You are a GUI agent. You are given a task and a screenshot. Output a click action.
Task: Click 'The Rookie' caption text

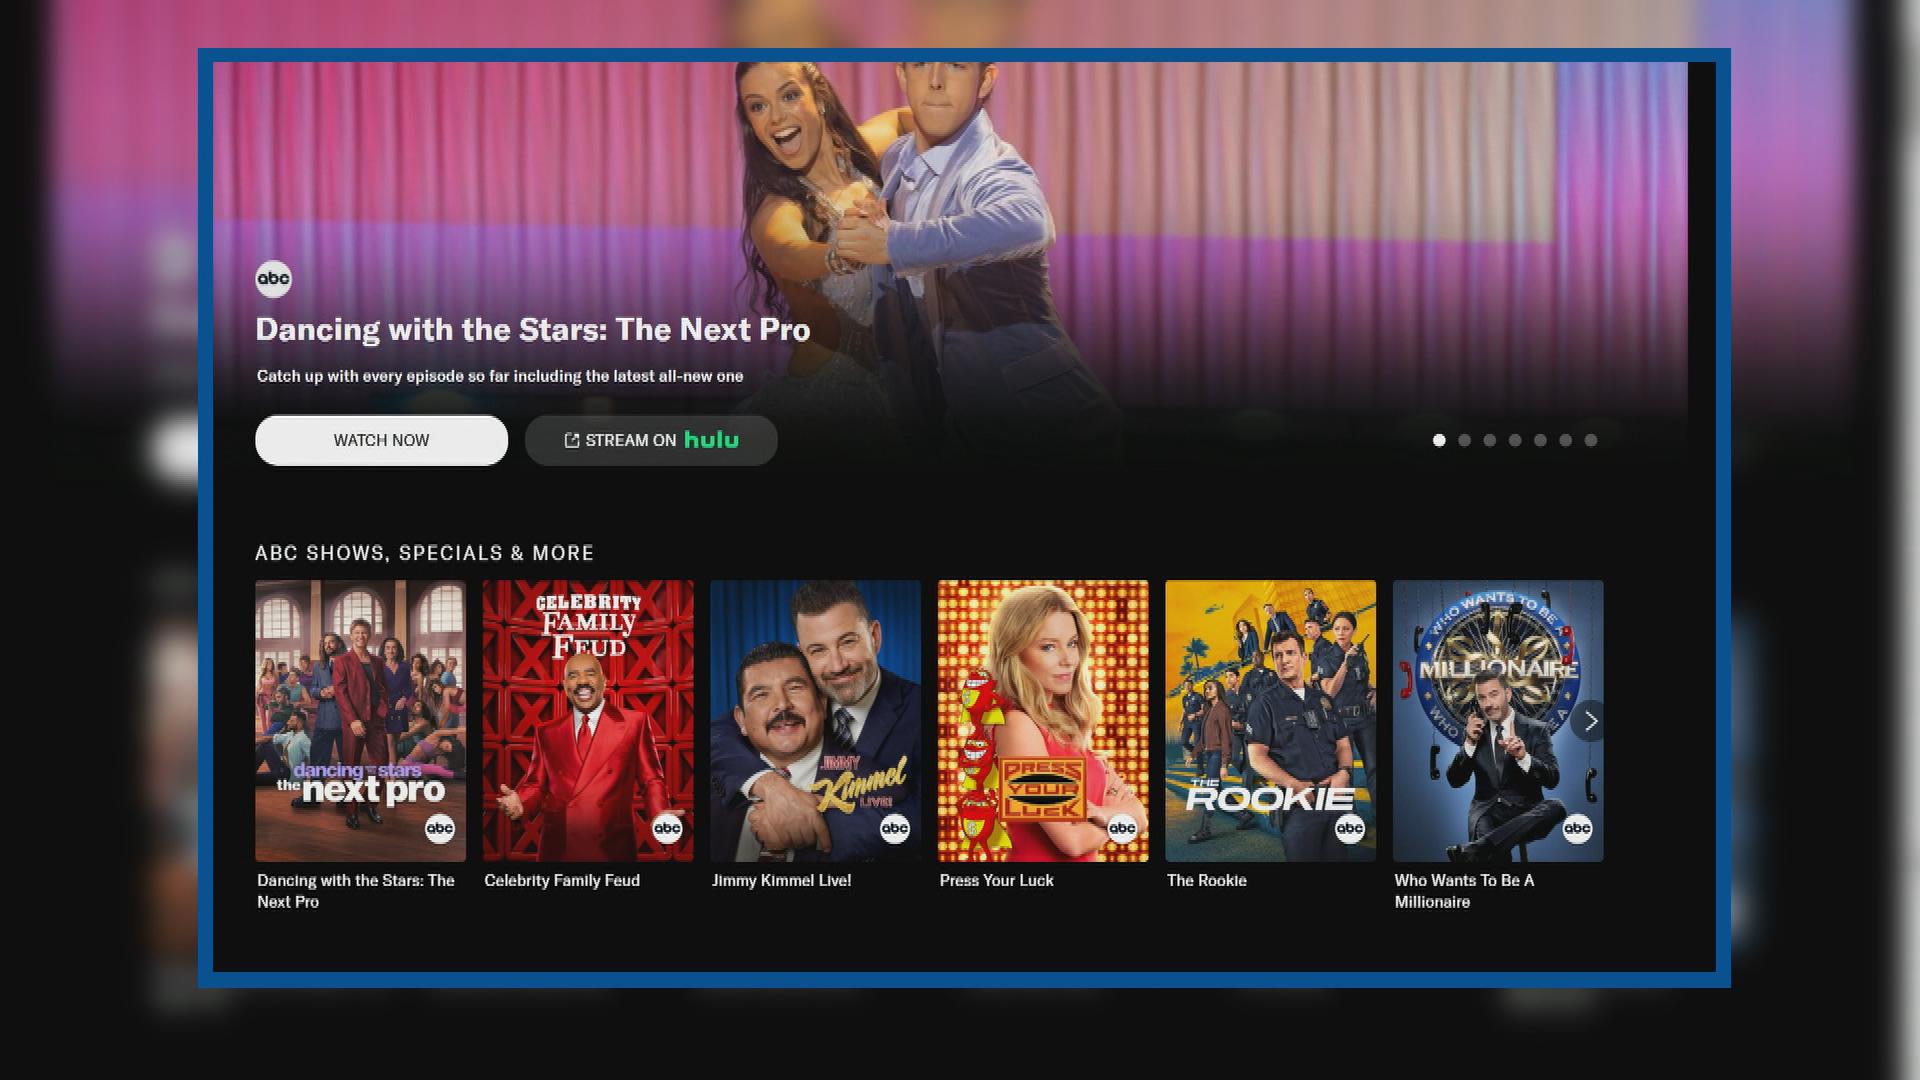coord(1207,881)
